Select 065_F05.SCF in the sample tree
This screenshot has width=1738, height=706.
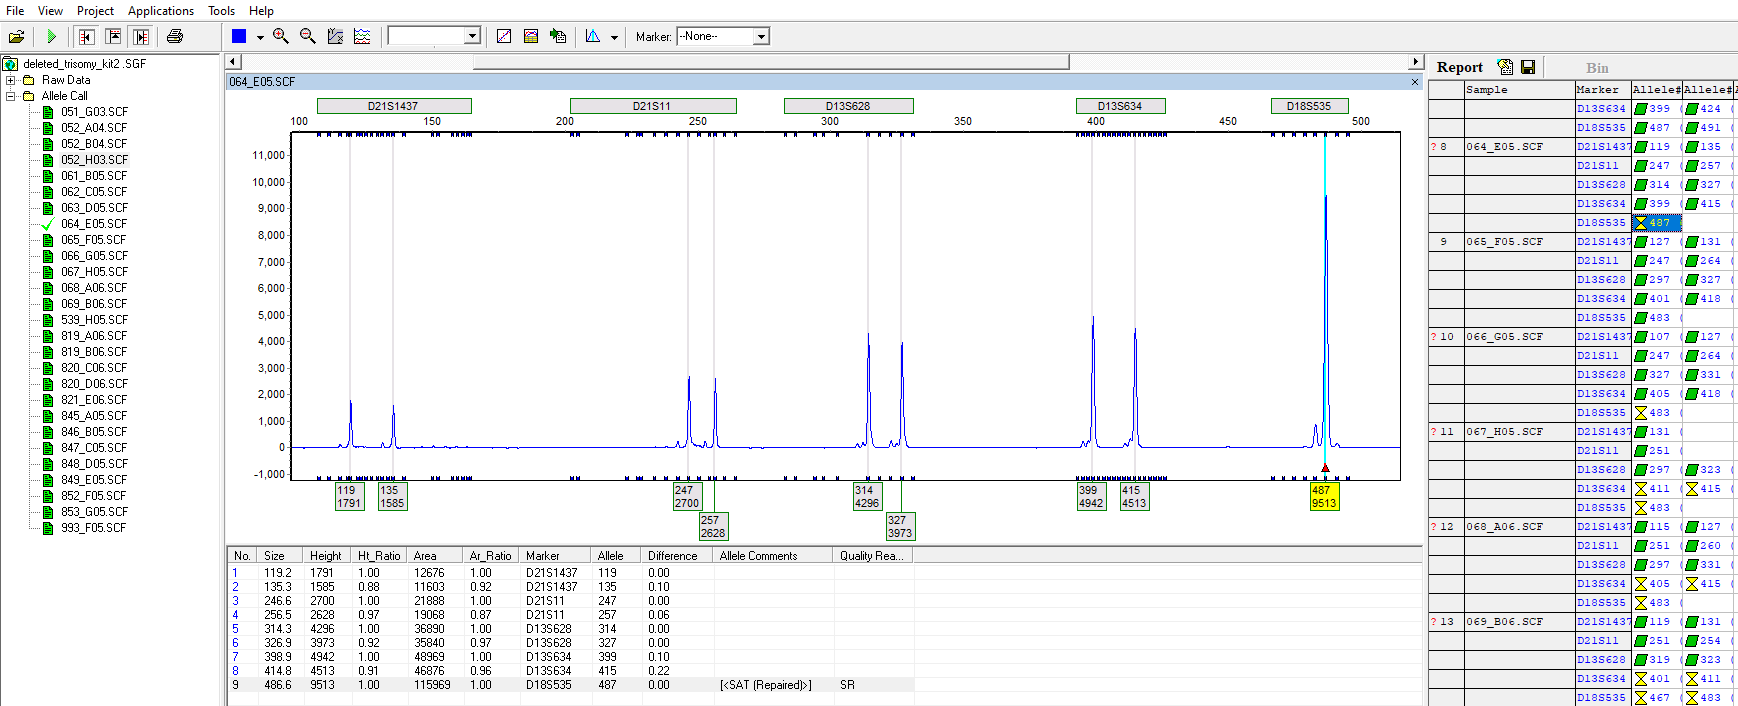[94, 240]
